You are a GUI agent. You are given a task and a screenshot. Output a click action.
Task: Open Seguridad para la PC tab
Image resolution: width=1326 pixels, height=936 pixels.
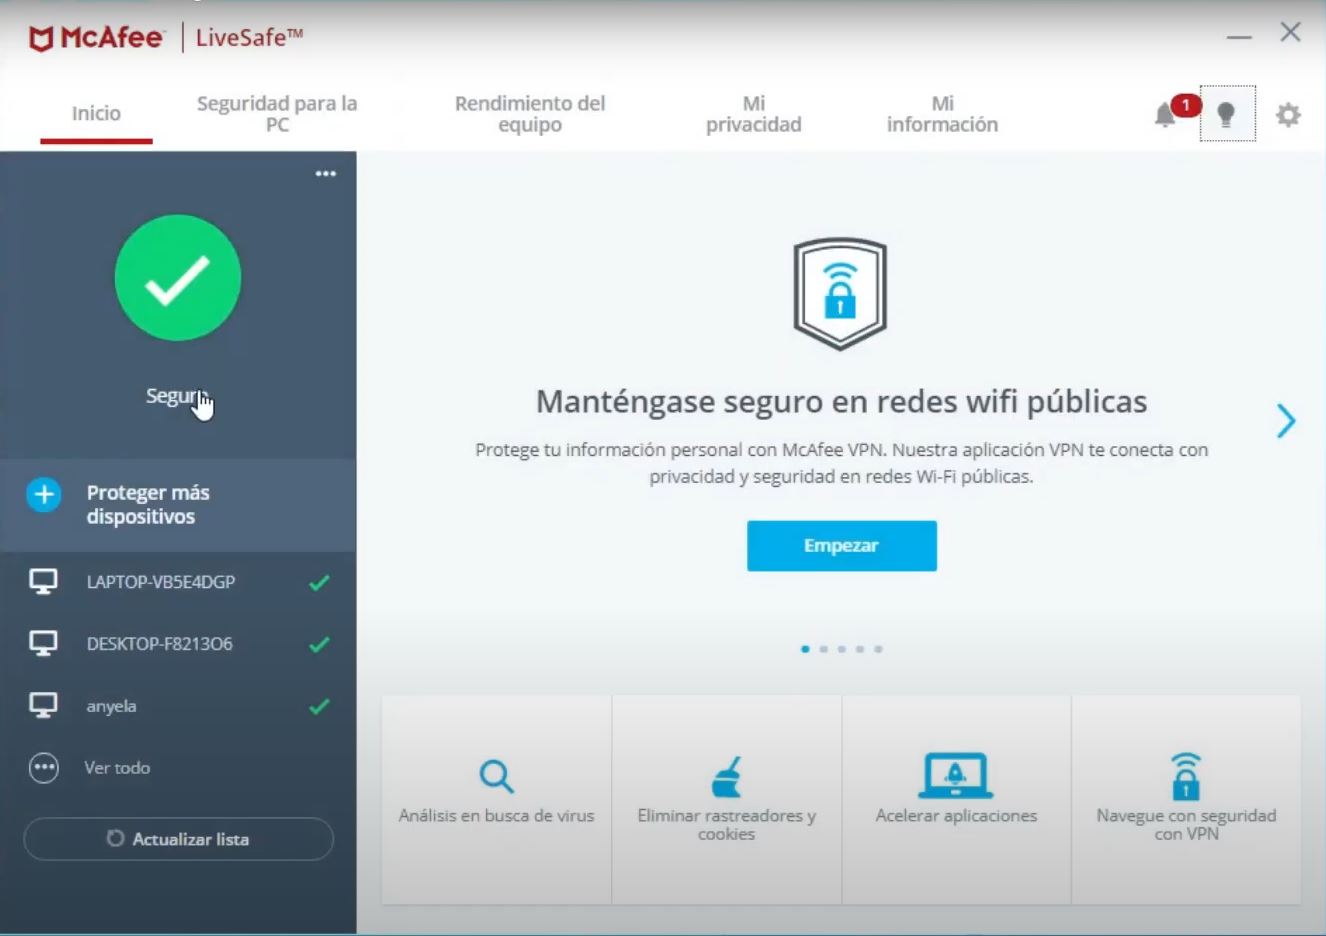[277, 114]
